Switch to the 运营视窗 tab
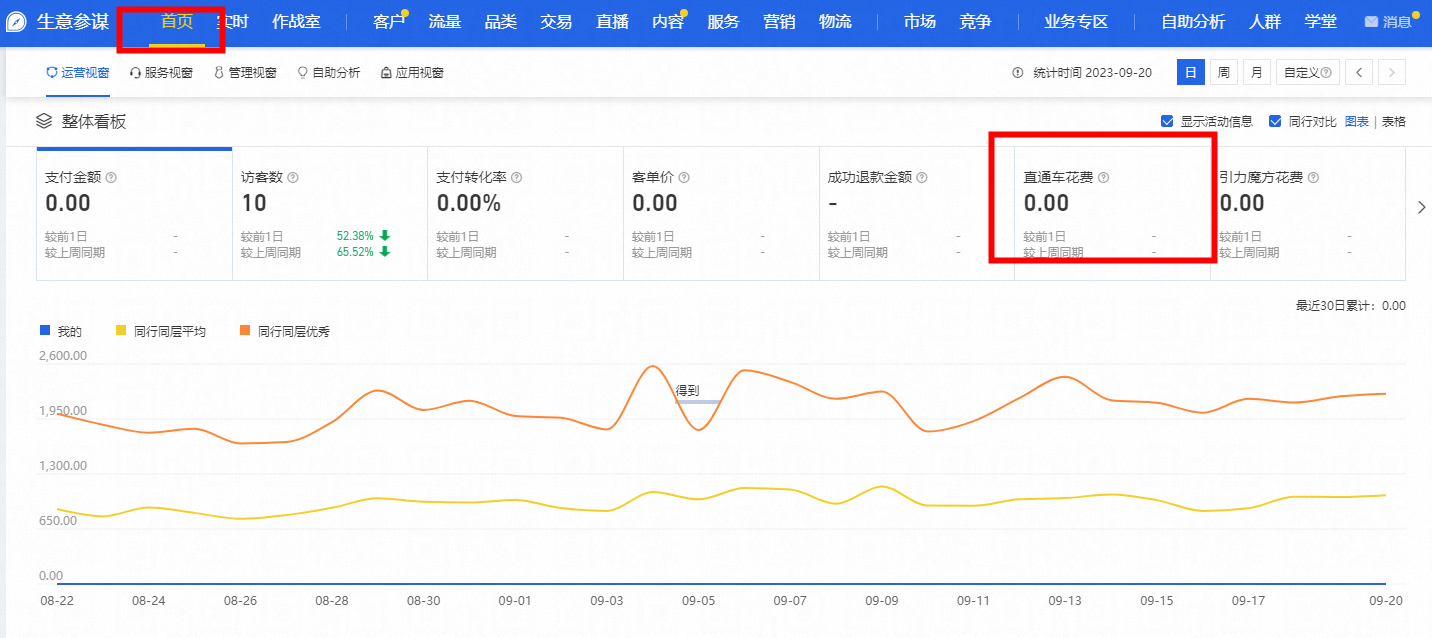Image resolution: width=1432 pixels, height=638 pixels. click(78, 72)
